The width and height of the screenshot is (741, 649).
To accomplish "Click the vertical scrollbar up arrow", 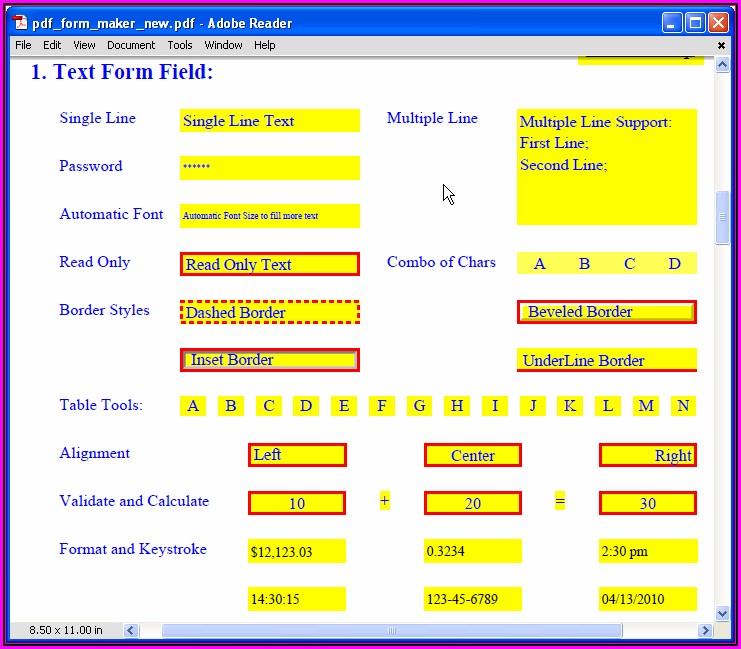I will tap(723, 64).
